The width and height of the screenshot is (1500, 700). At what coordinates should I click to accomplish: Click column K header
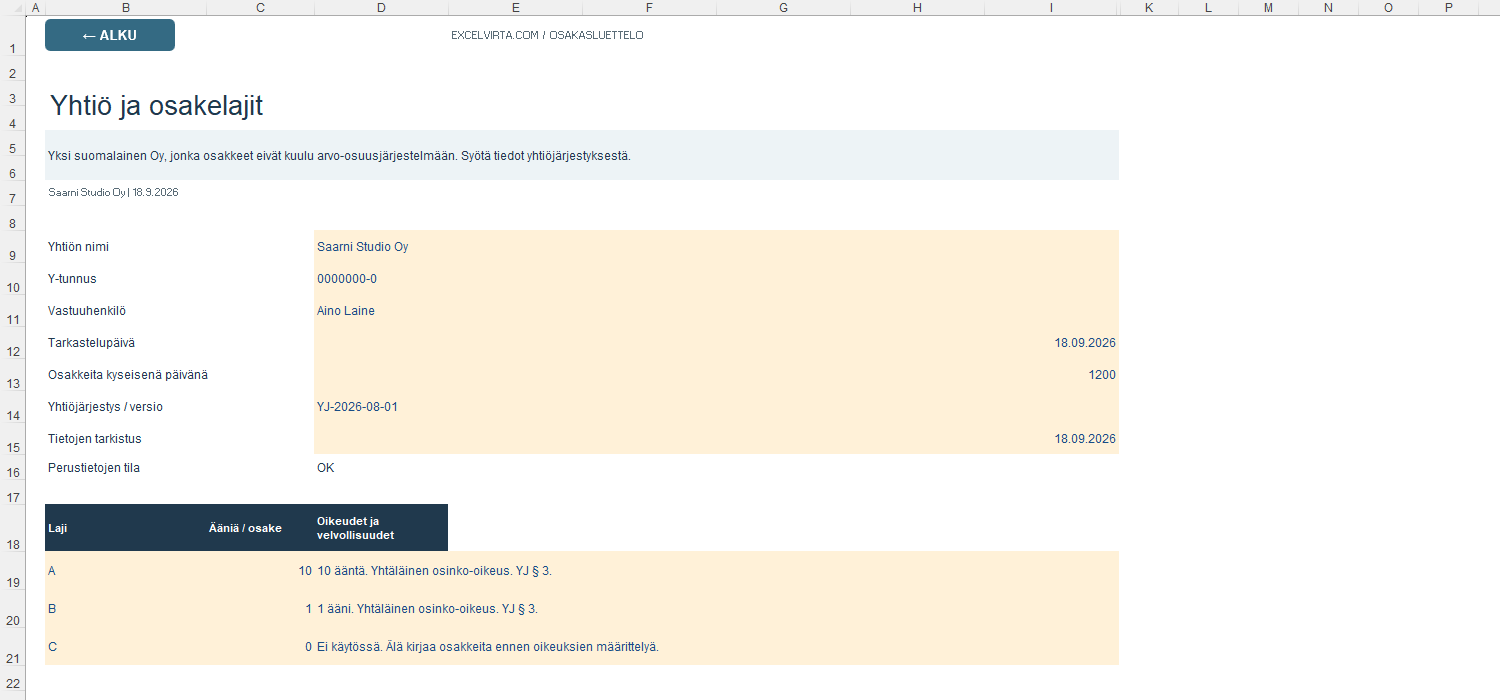tap(1148, 8)
